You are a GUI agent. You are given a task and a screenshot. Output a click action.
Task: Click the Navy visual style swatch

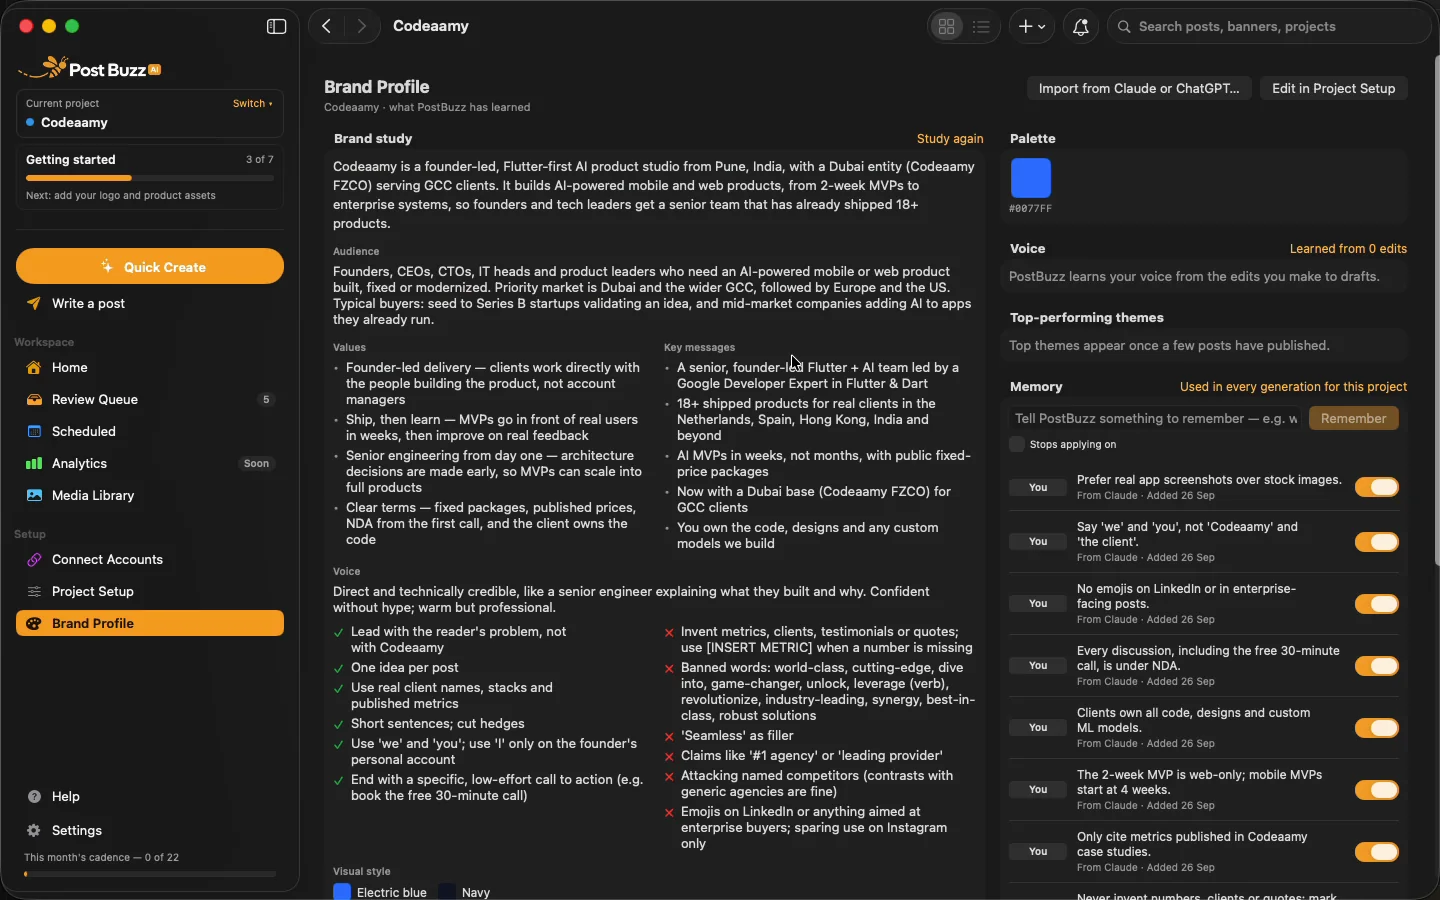tap(447, 892)
